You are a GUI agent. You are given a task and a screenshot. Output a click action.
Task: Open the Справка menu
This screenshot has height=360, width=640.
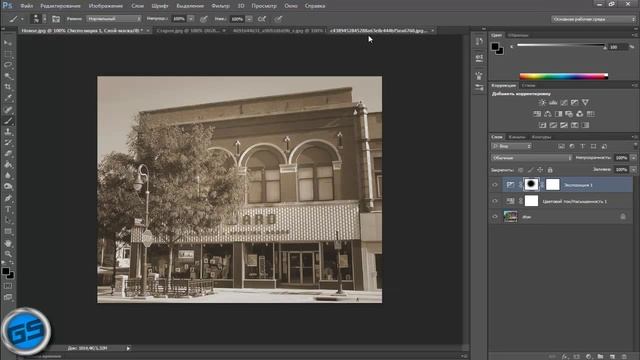tap(315, 6)
